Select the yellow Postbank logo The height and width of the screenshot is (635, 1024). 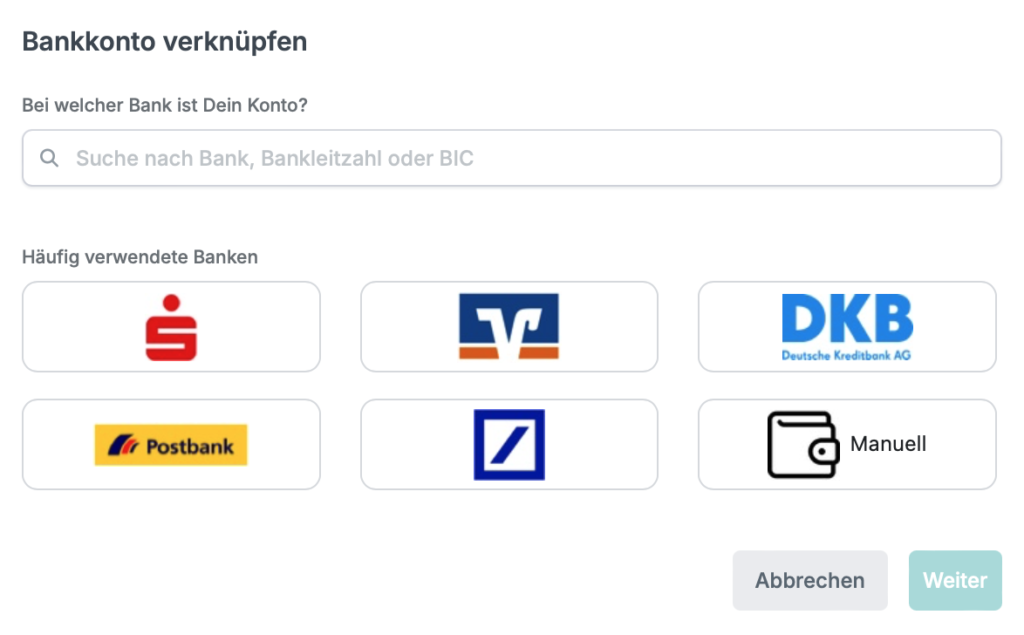pyautogui.click(x=171, y=445)
